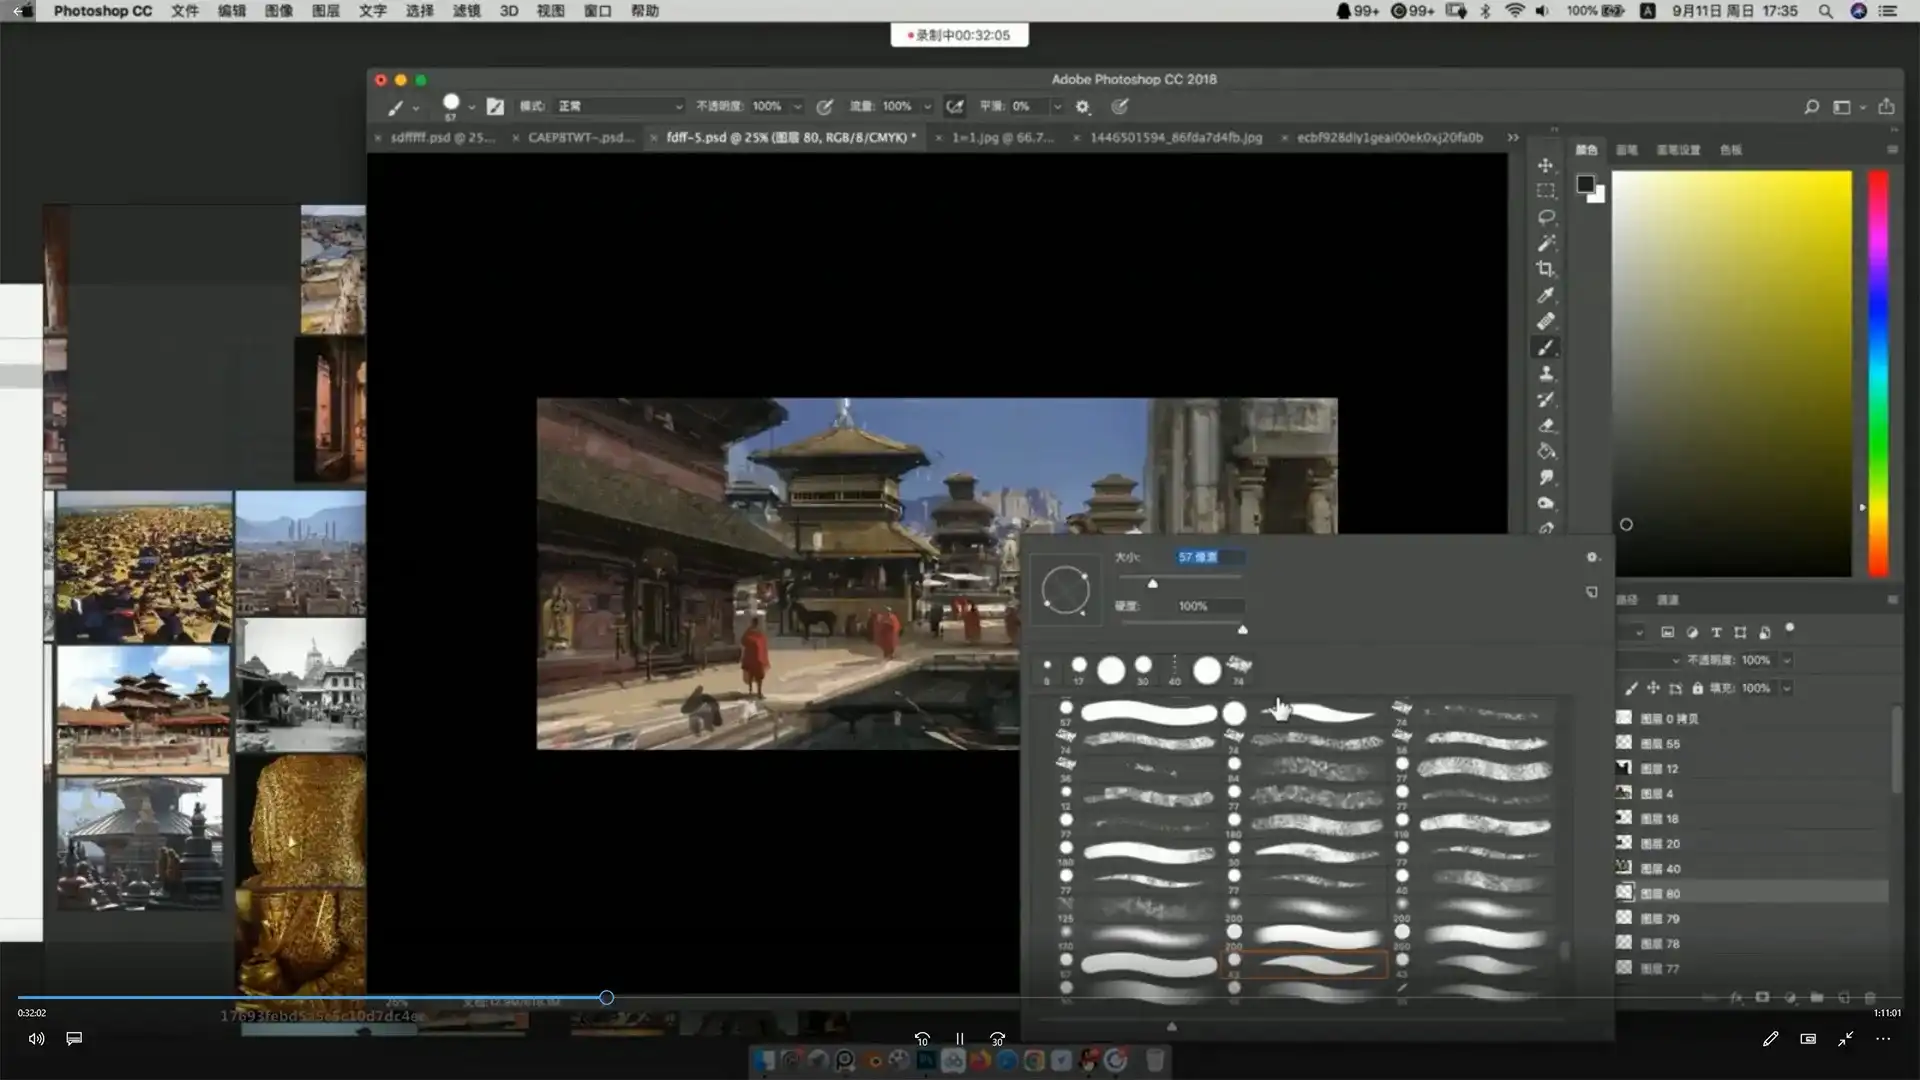Image resolution: width=1920 pixels, height=1080 pixels.
Task: Select layer 图层 55
Action: tap(1659, 744)
